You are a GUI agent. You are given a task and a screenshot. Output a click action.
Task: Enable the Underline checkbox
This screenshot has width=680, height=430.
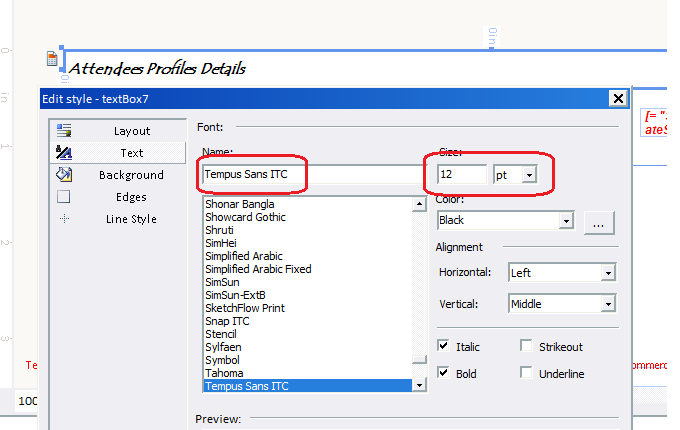point(526,372)
